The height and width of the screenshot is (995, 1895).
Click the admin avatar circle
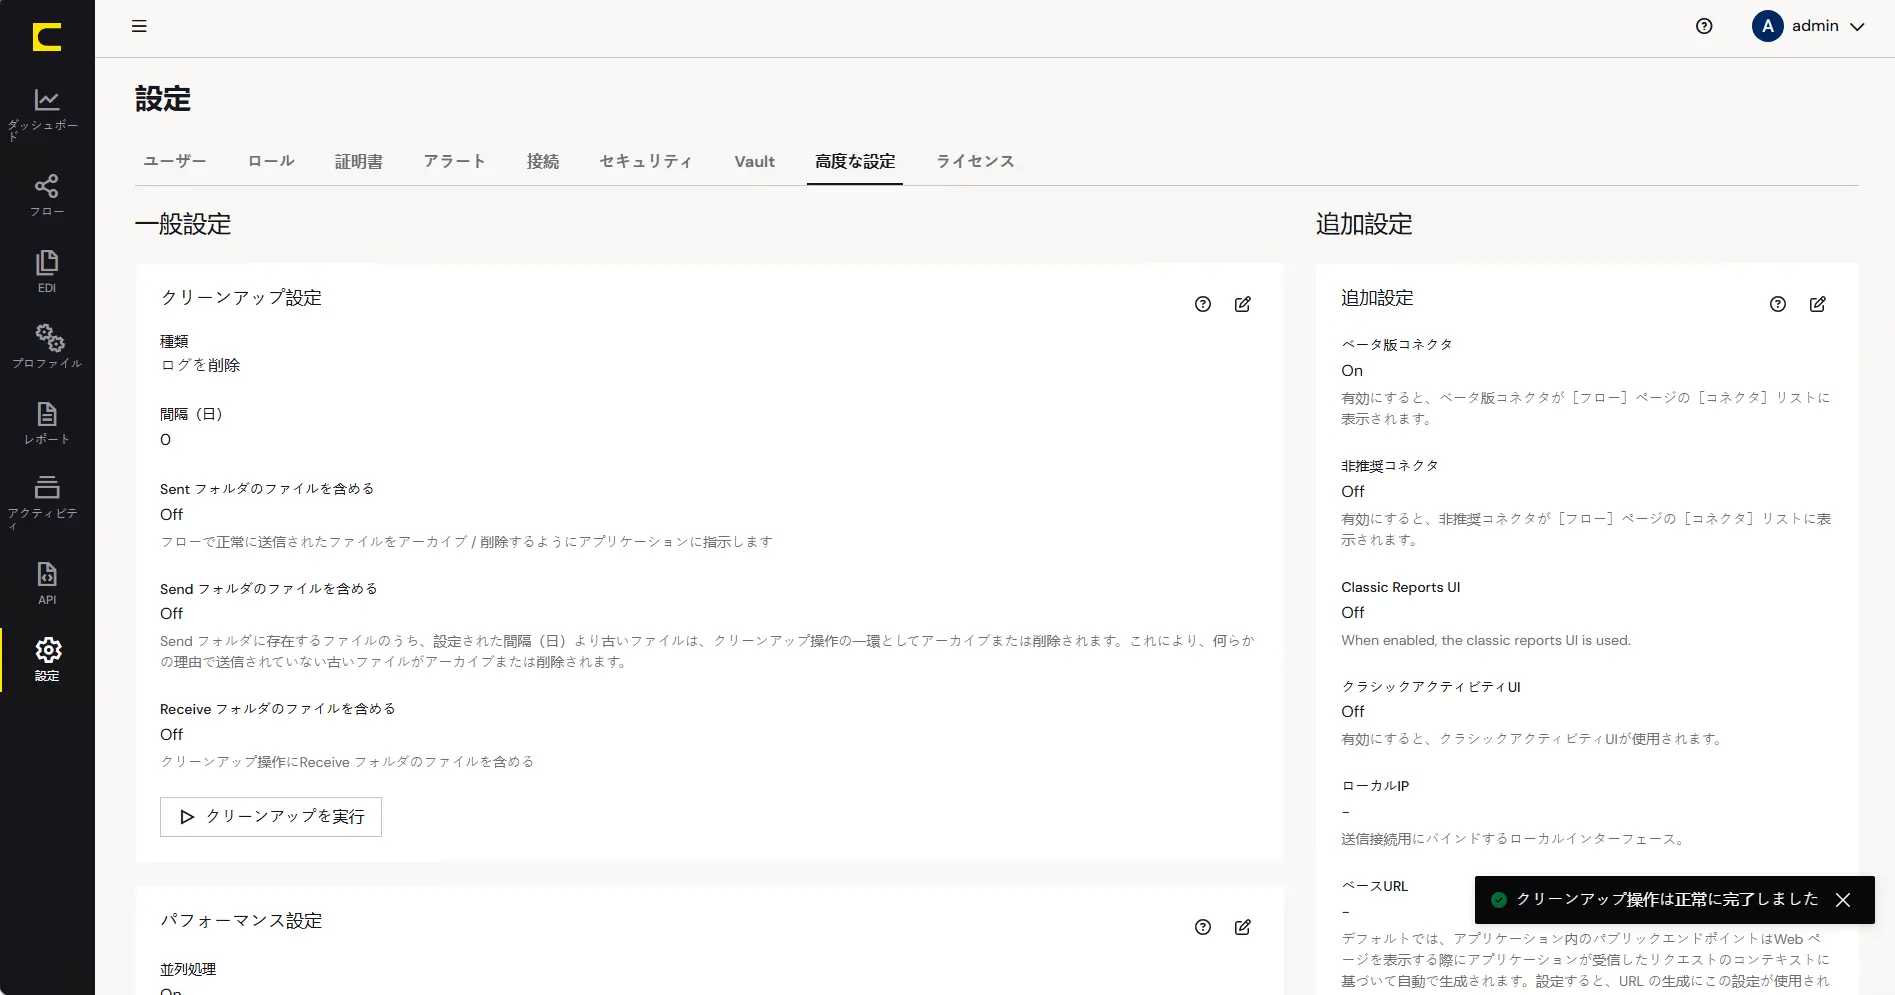point(1767,26)
